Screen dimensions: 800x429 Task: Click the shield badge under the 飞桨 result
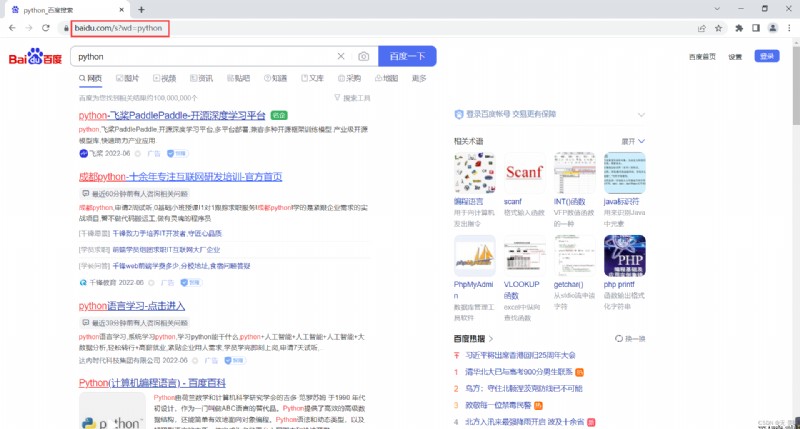(x=178, y=154)
